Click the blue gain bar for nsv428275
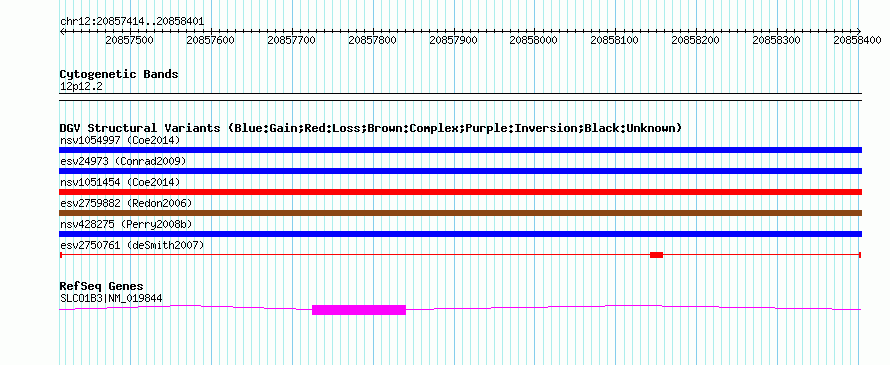This screenshot has width=890, height=365. pyautogui.click(x=461, y=234)
